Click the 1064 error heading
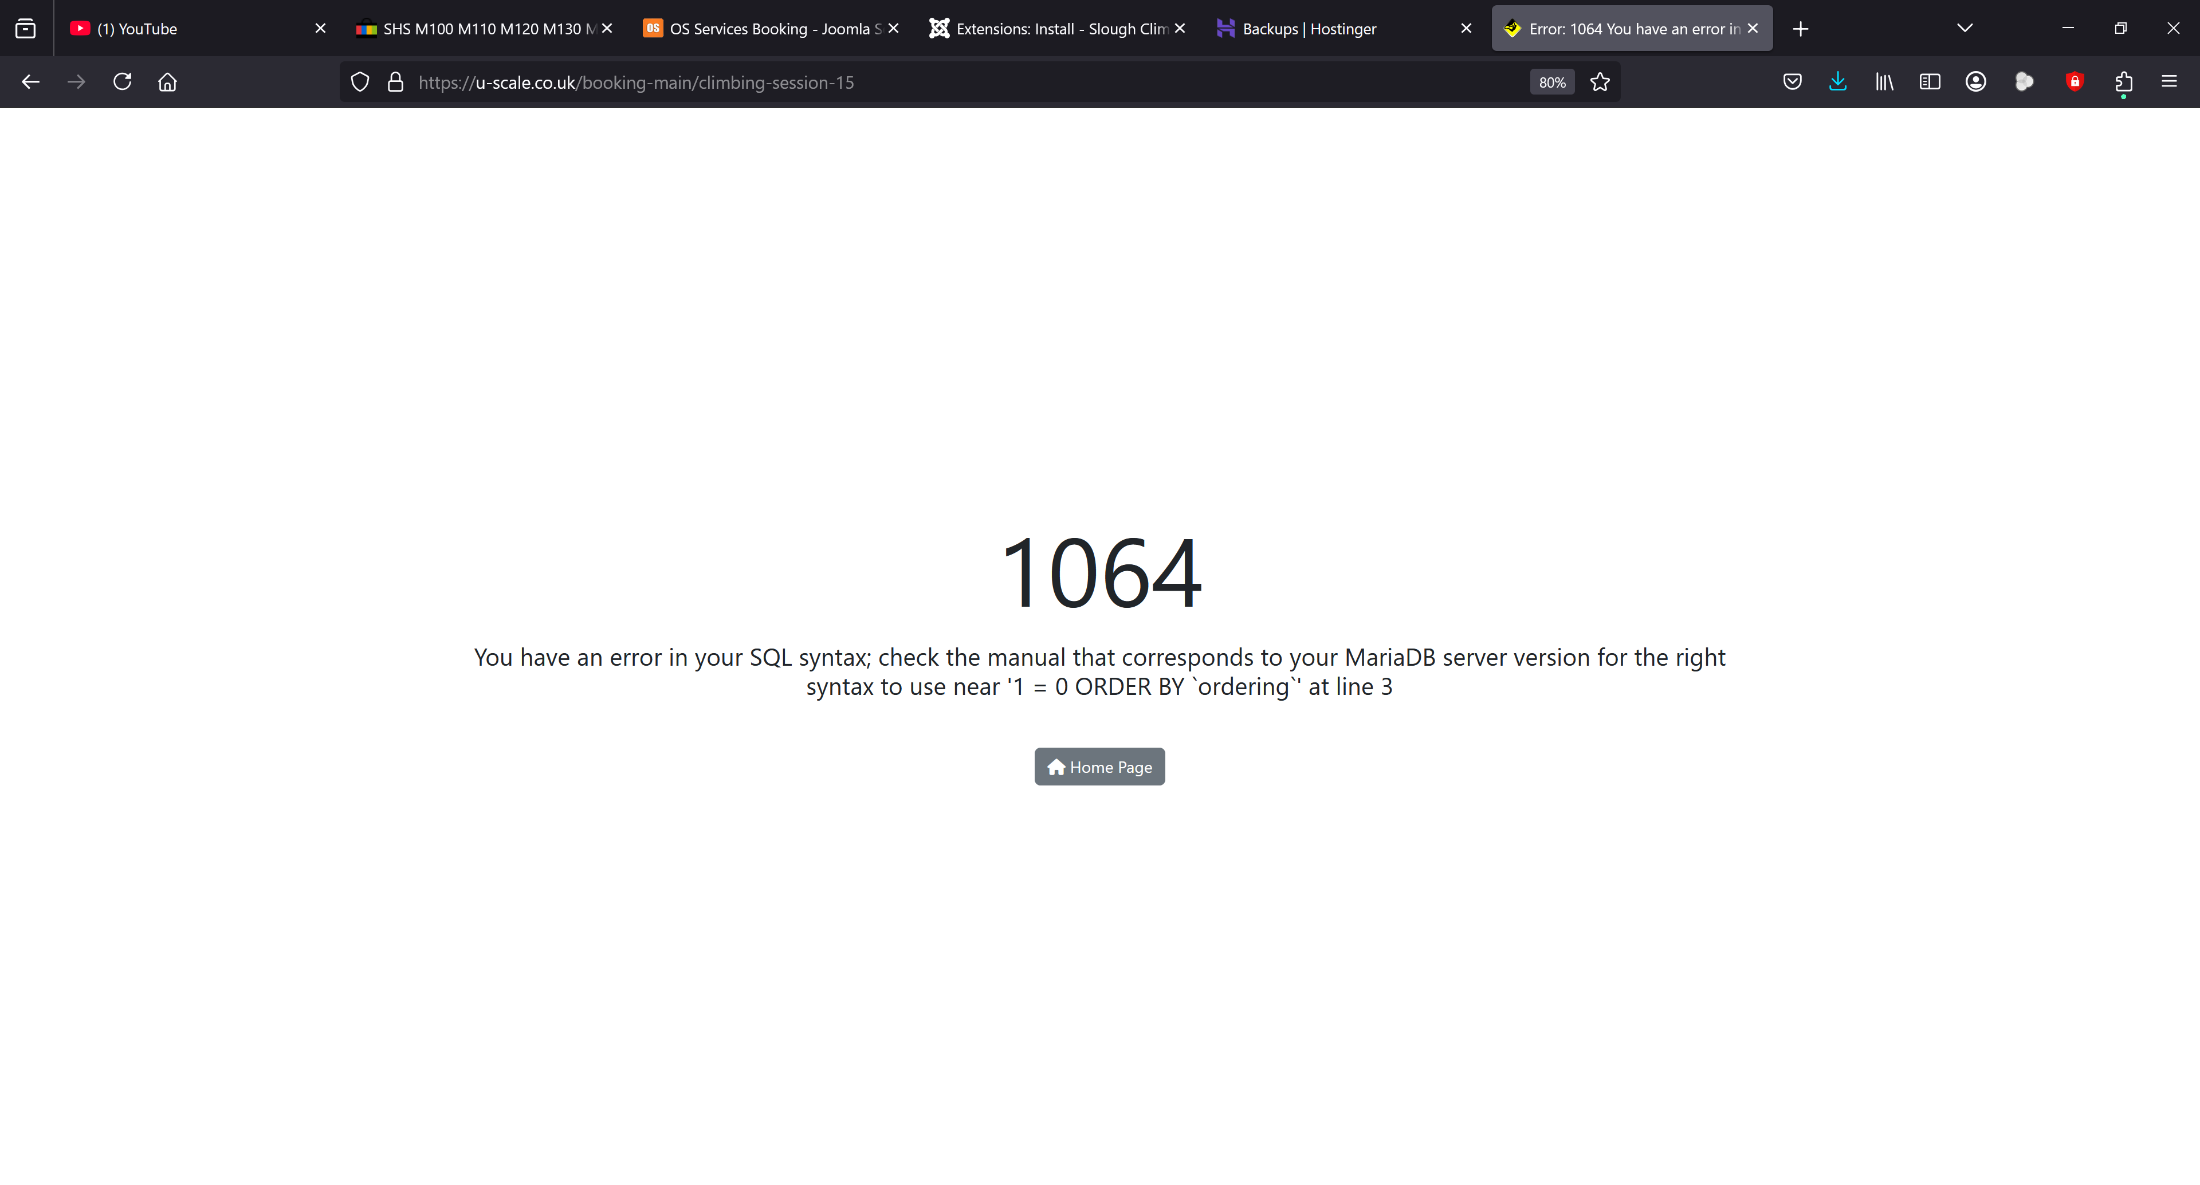This screenshot has width=2200, height=1185. tap(1100, 573)
